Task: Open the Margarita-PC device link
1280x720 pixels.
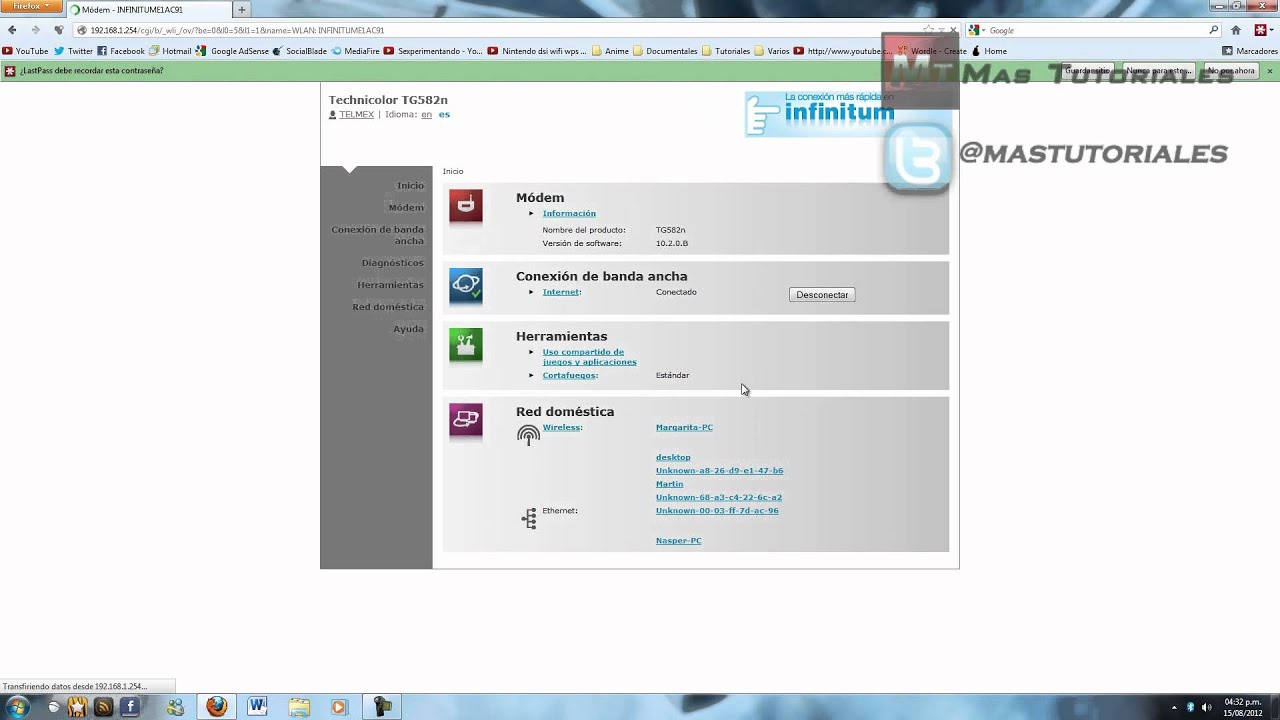Action: coord(684,427)
